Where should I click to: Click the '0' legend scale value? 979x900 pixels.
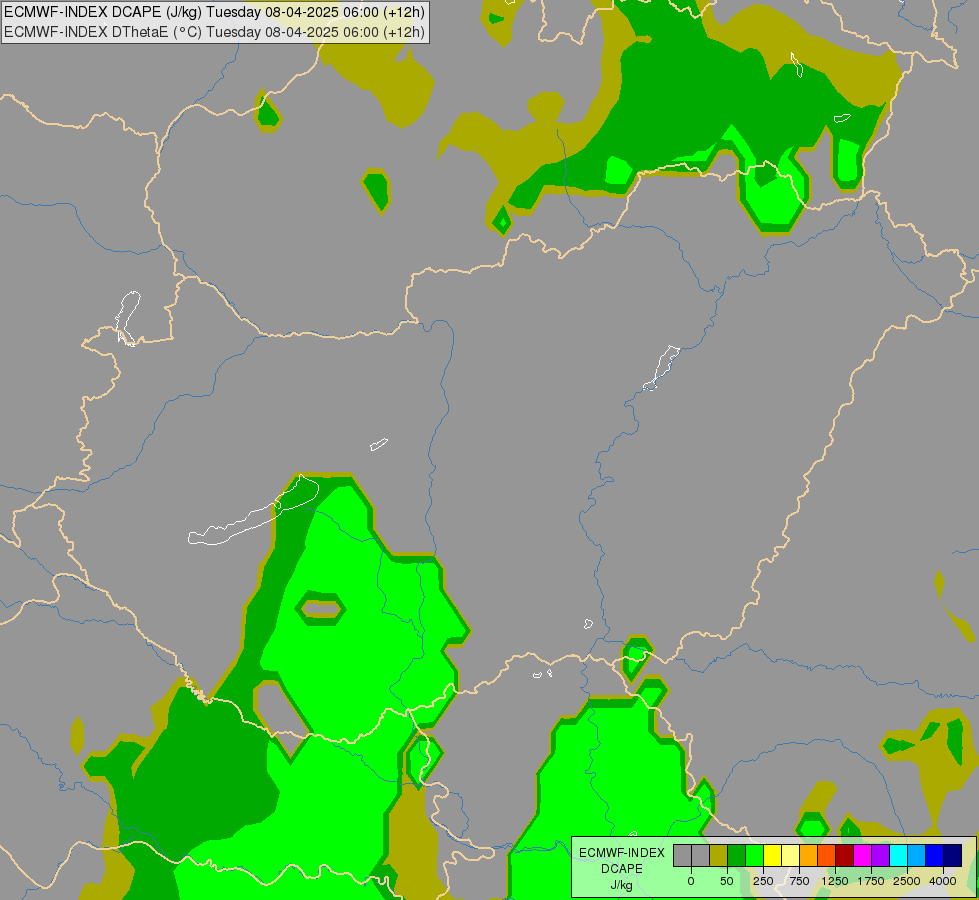[x=691, y=881]
